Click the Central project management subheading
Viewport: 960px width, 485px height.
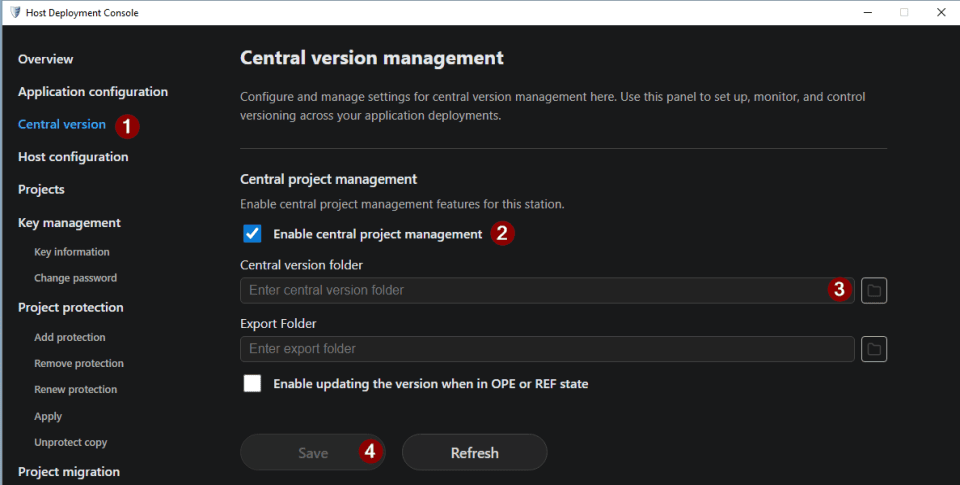[x=328, y=179]
